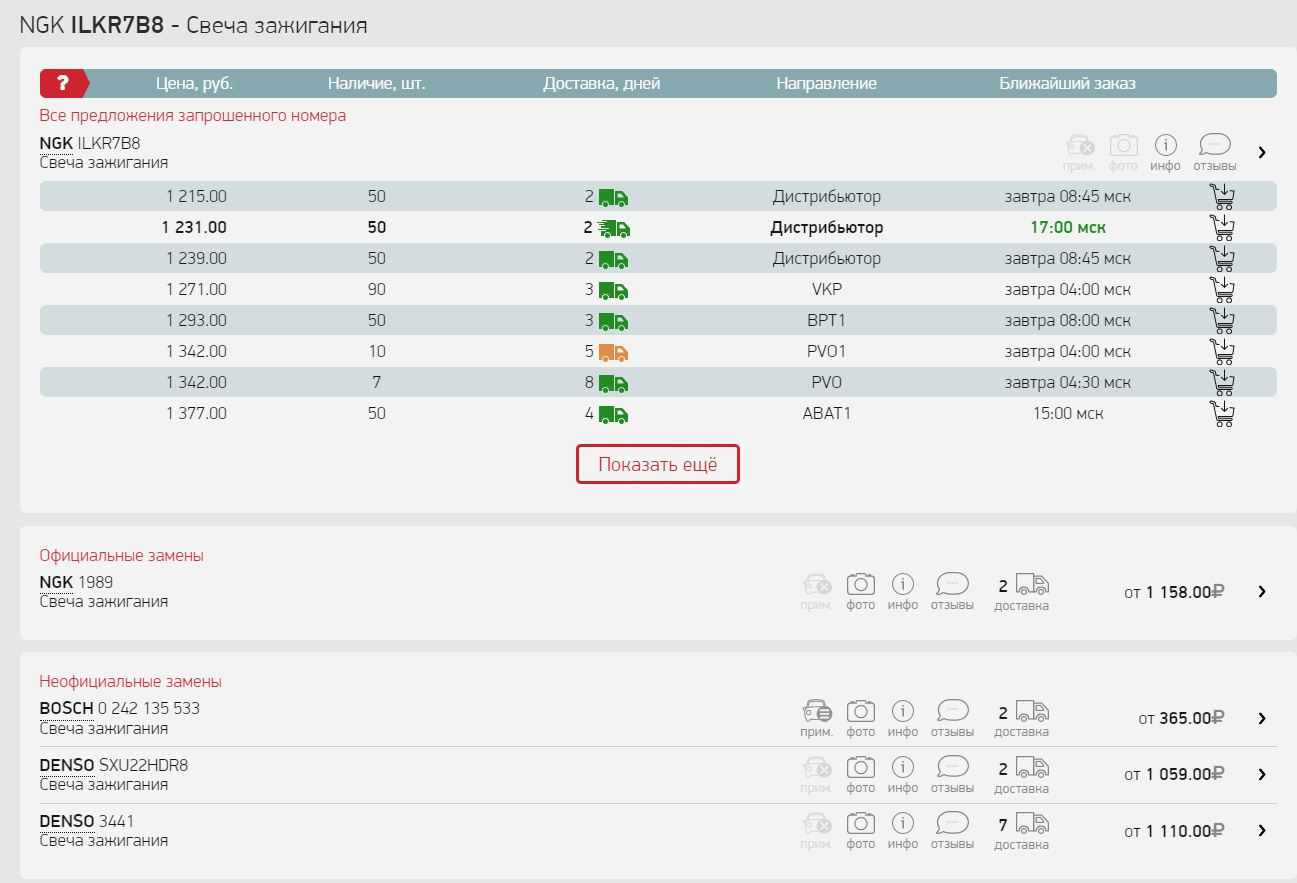
Task: Open photo icon for DENSO 3441
Action: point(860,831)
